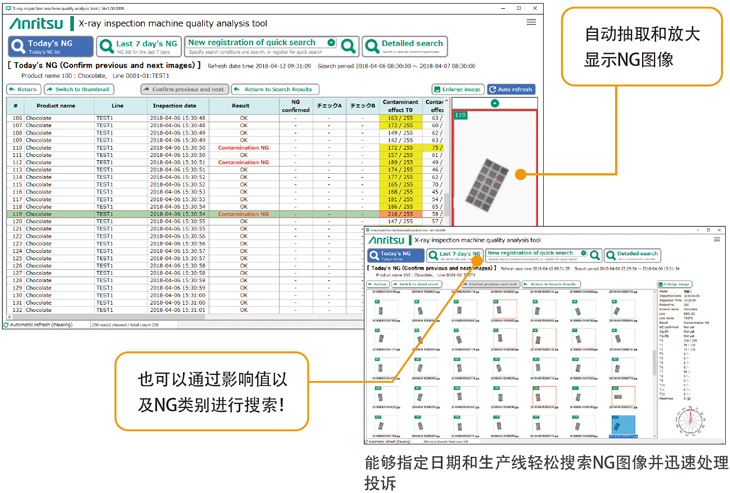Screen dimensions: 730x493
Task: Select highlighted row 119 Chocolate
Action: click(x=225, y=214)
